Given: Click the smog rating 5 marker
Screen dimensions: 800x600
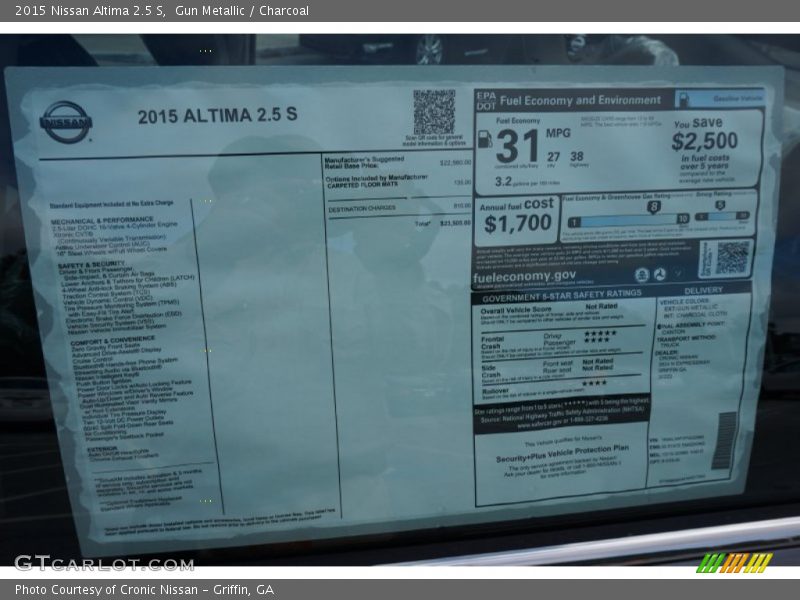Looking at the screenshot, I should 720,205.
